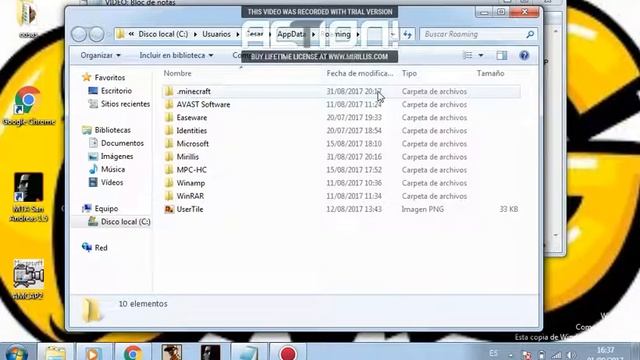This screenshot has width=640, height=360.
Task: Open the media player taskbar icon
Action: point(94,353)
